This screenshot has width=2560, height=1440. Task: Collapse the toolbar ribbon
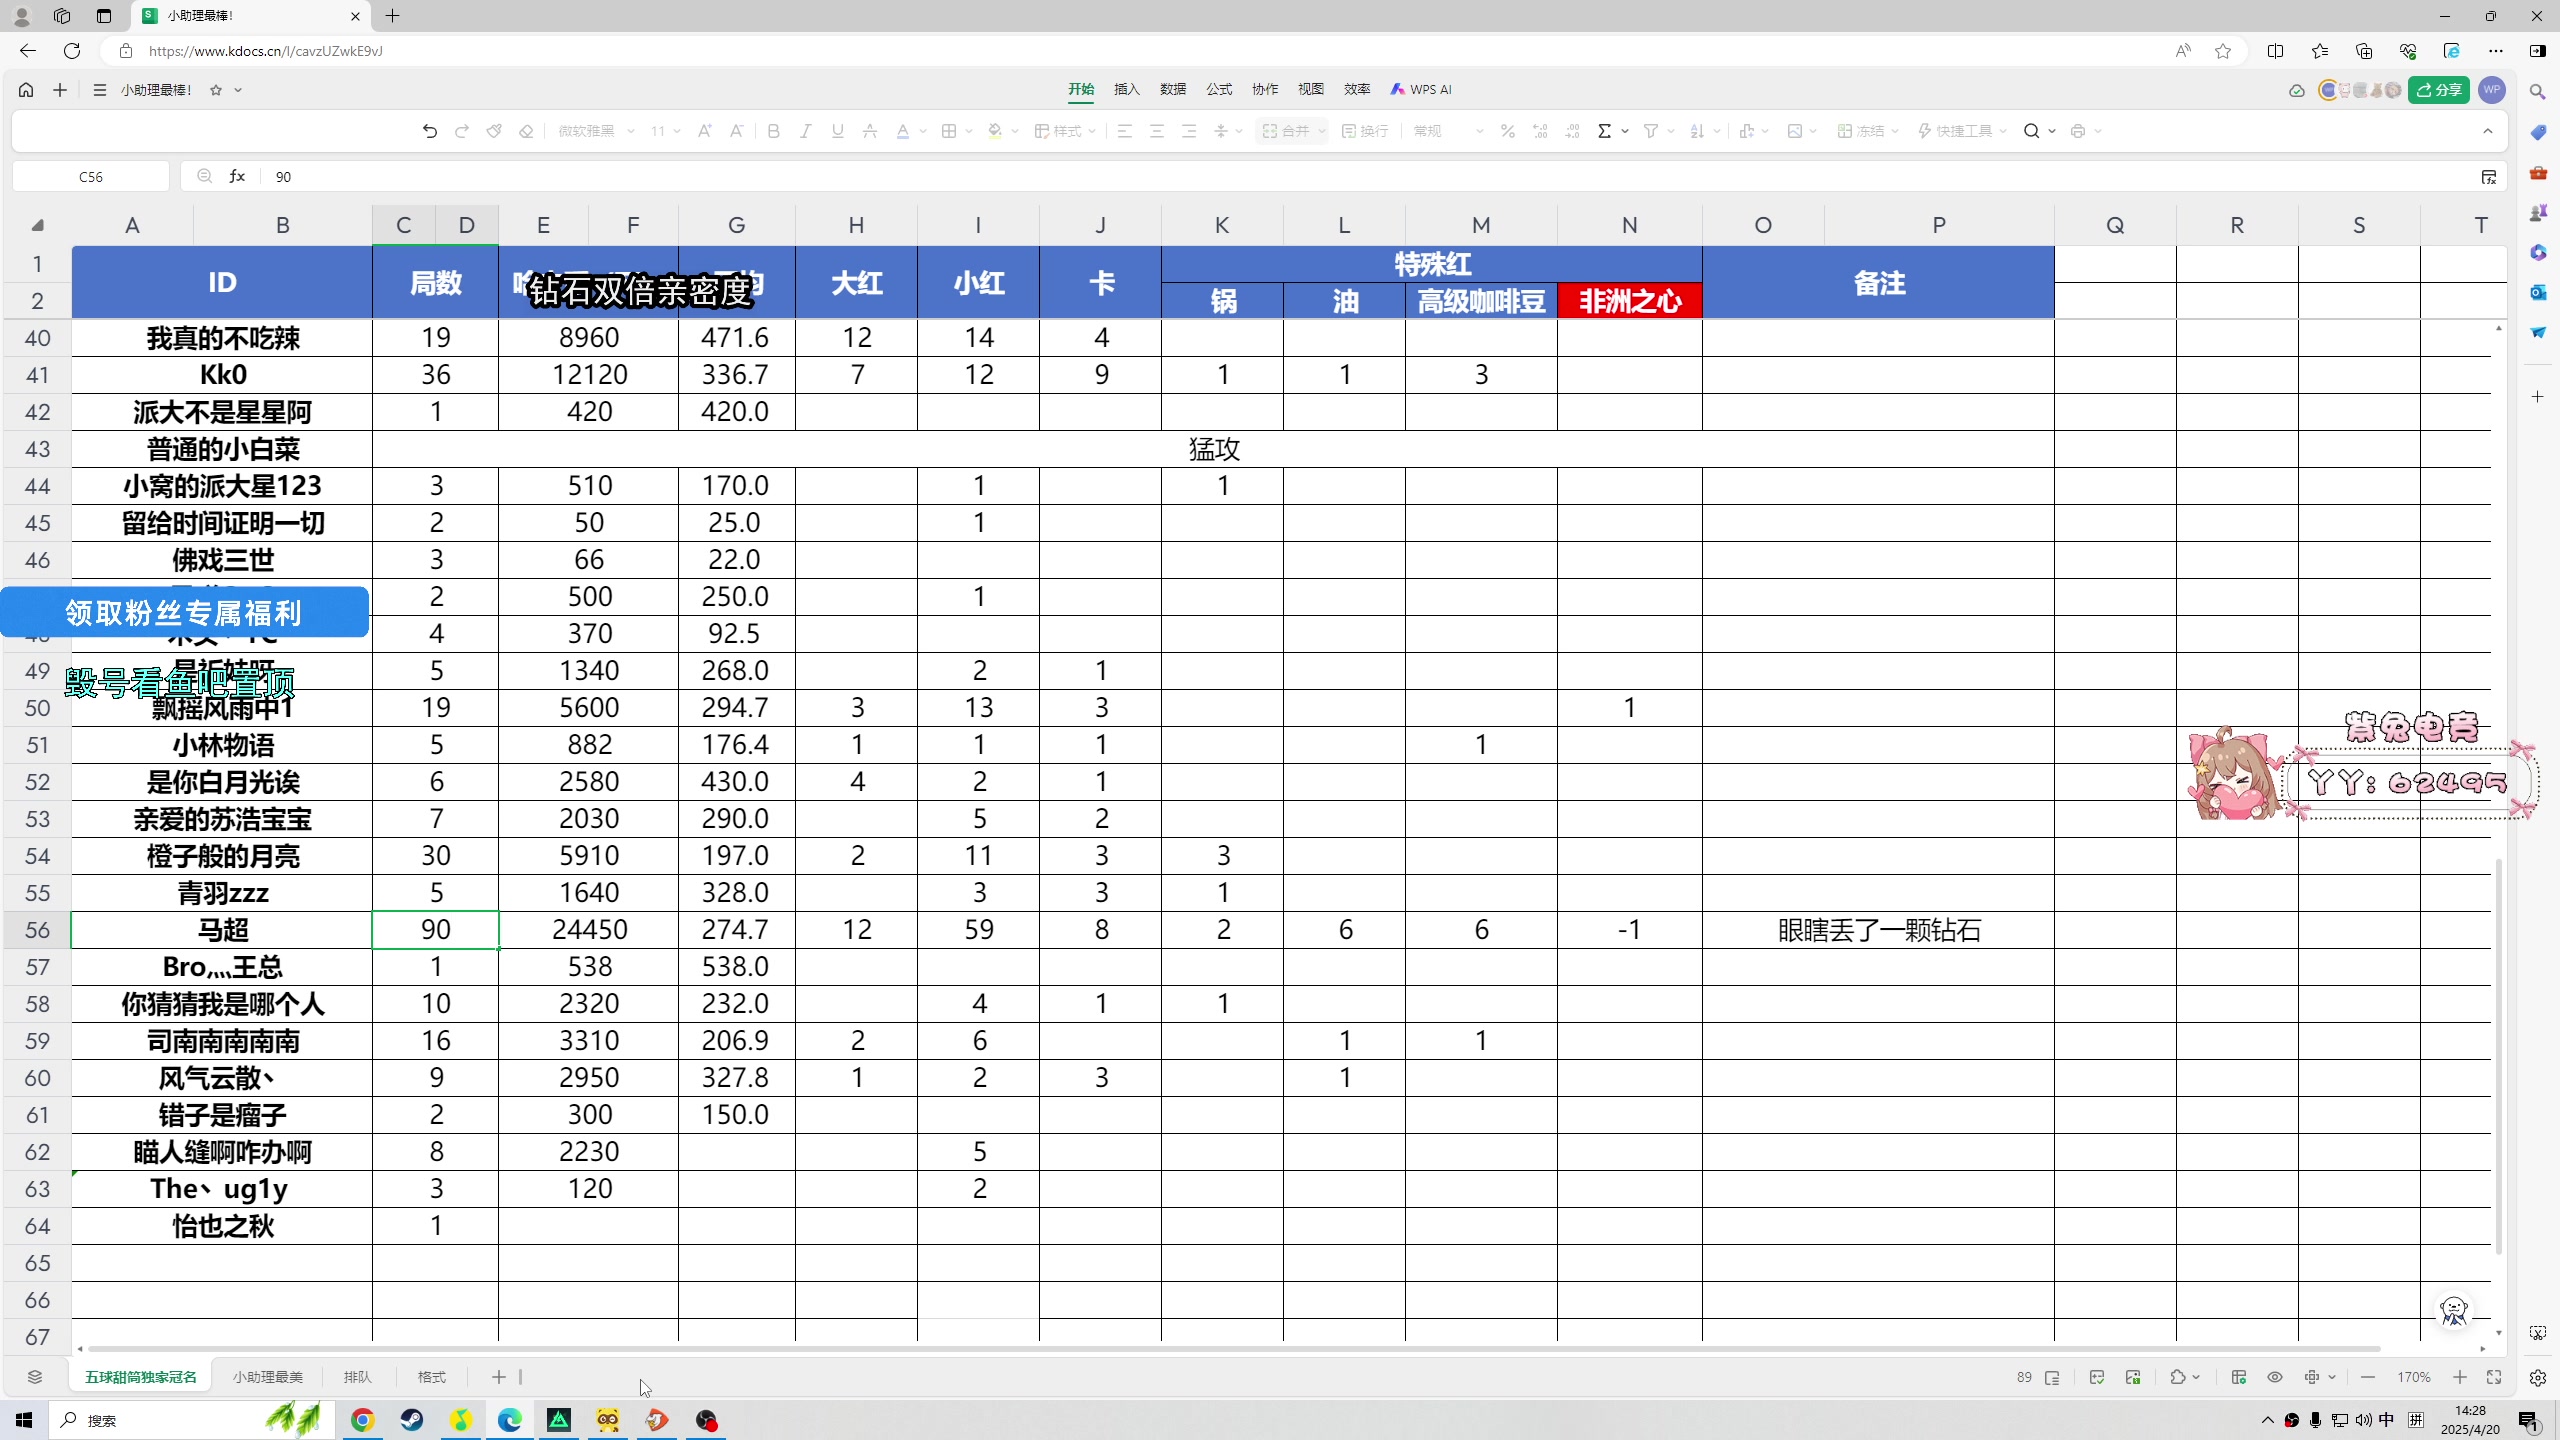(2488, 131)
